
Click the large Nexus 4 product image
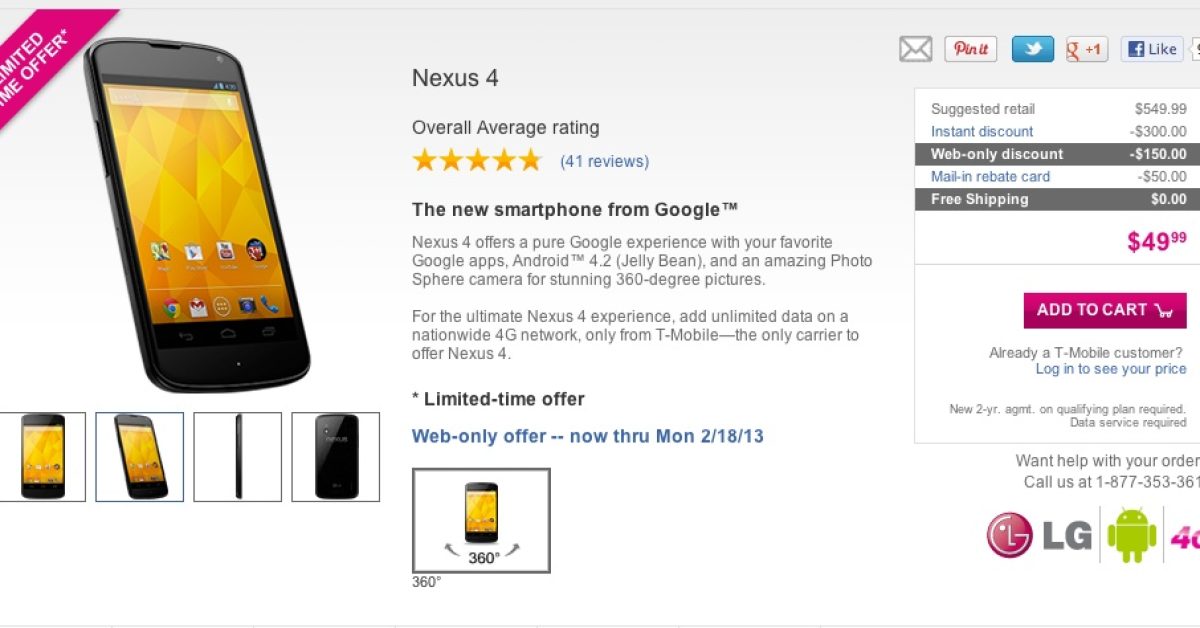(198, 214)
